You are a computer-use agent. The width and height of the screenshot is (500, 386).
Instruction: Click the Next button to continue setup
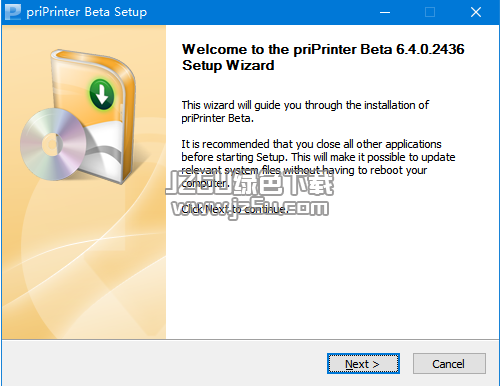pos(363,364)
